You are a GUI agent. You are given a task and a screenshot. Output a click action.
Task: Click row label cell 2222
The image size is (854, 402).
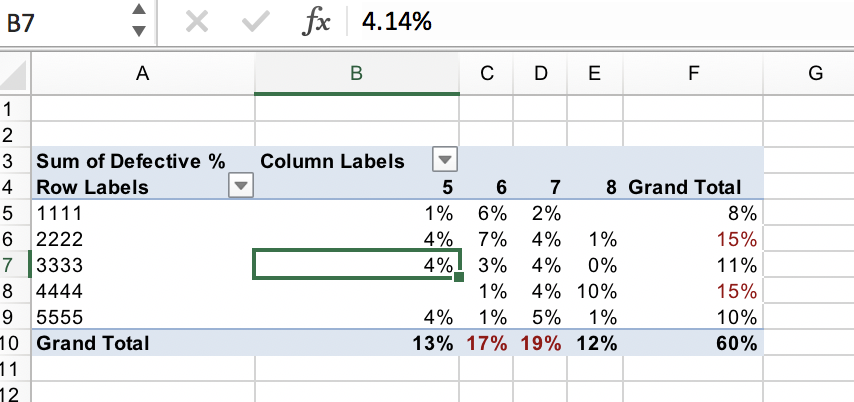pos(143,239)
